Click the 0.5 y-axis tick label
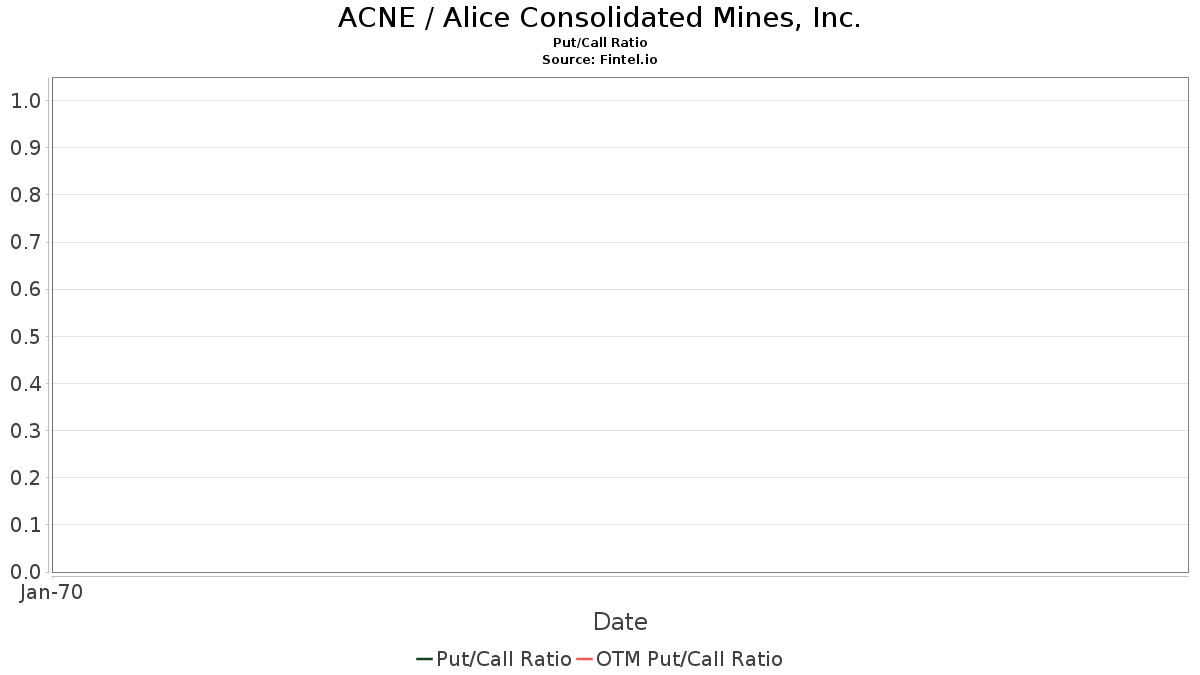This screenshot has width=1200, height=675. (25, 337)
